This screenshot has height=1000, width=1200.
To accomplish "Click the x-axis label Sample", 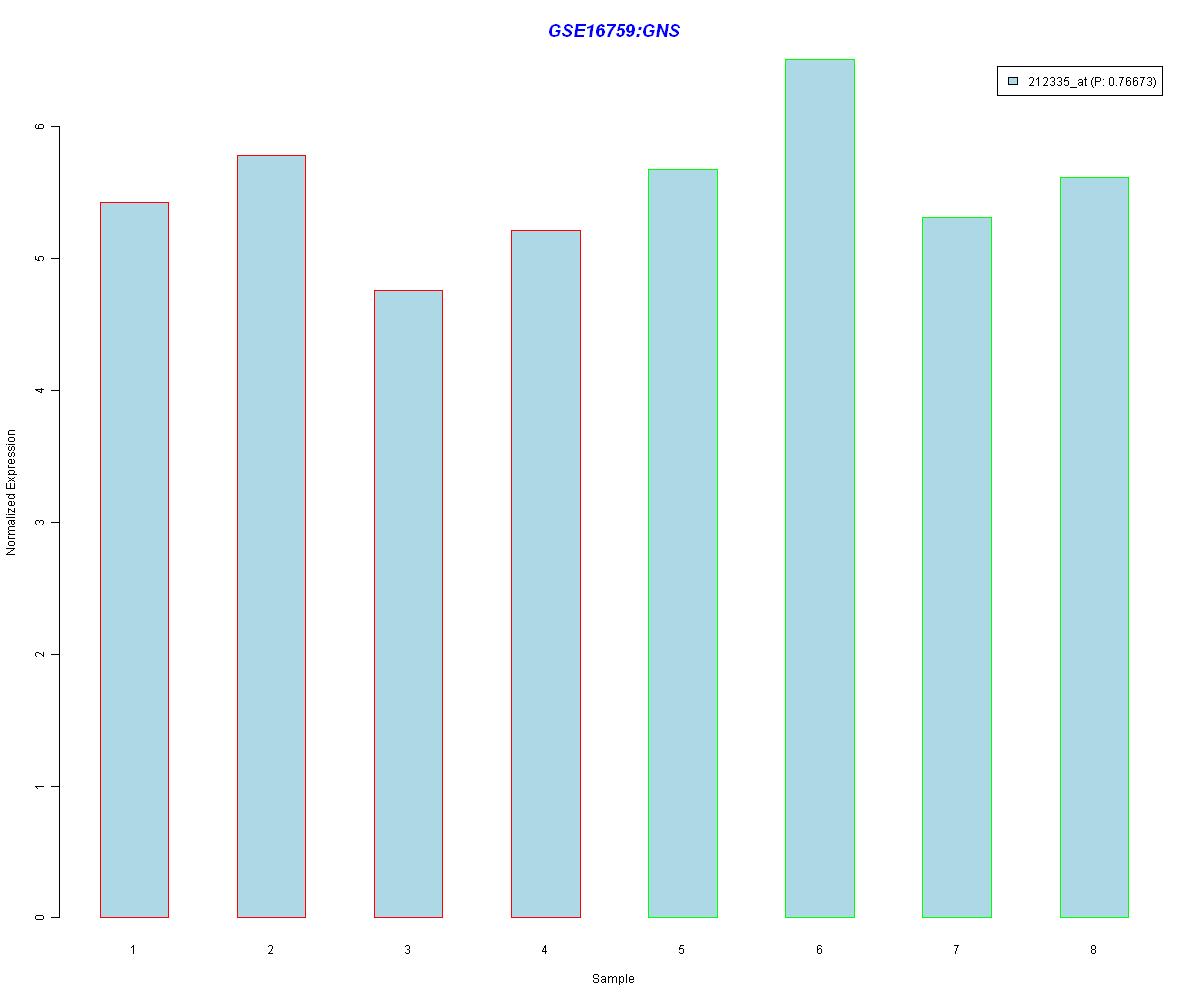I will click(613, 979).
